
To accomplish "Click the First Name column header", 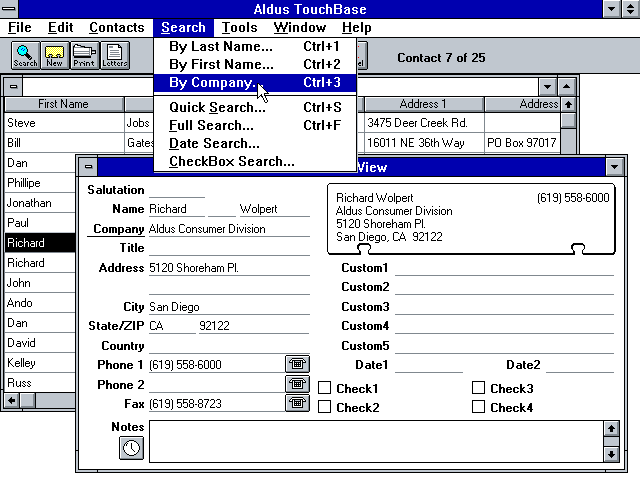I will point(64,104).
